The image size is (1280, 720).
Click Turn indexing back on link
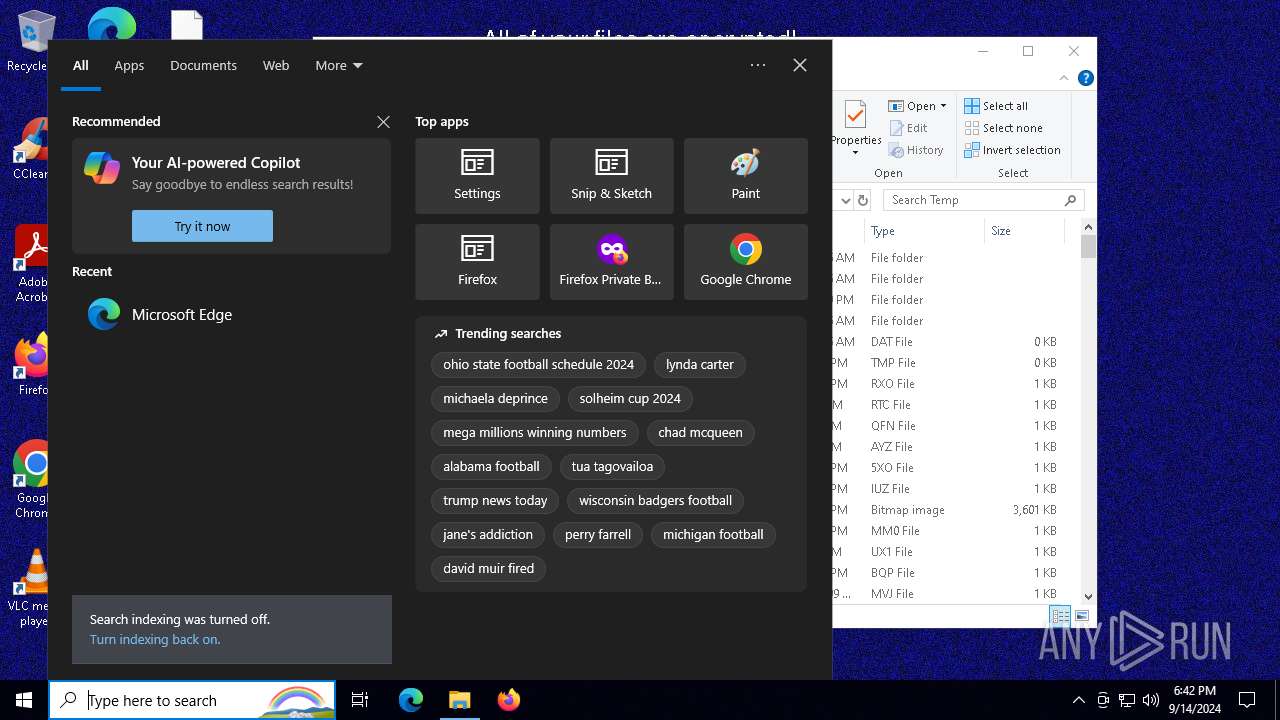tap(155, 639)
